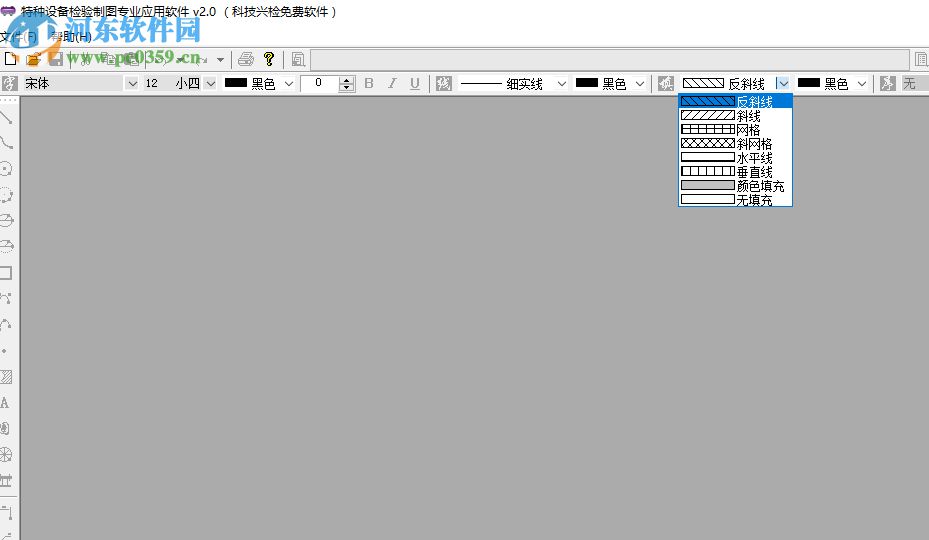Click the black text color swatch
Image resolution: width=929 pixels, height=540 pixels.
click(235, 83)
